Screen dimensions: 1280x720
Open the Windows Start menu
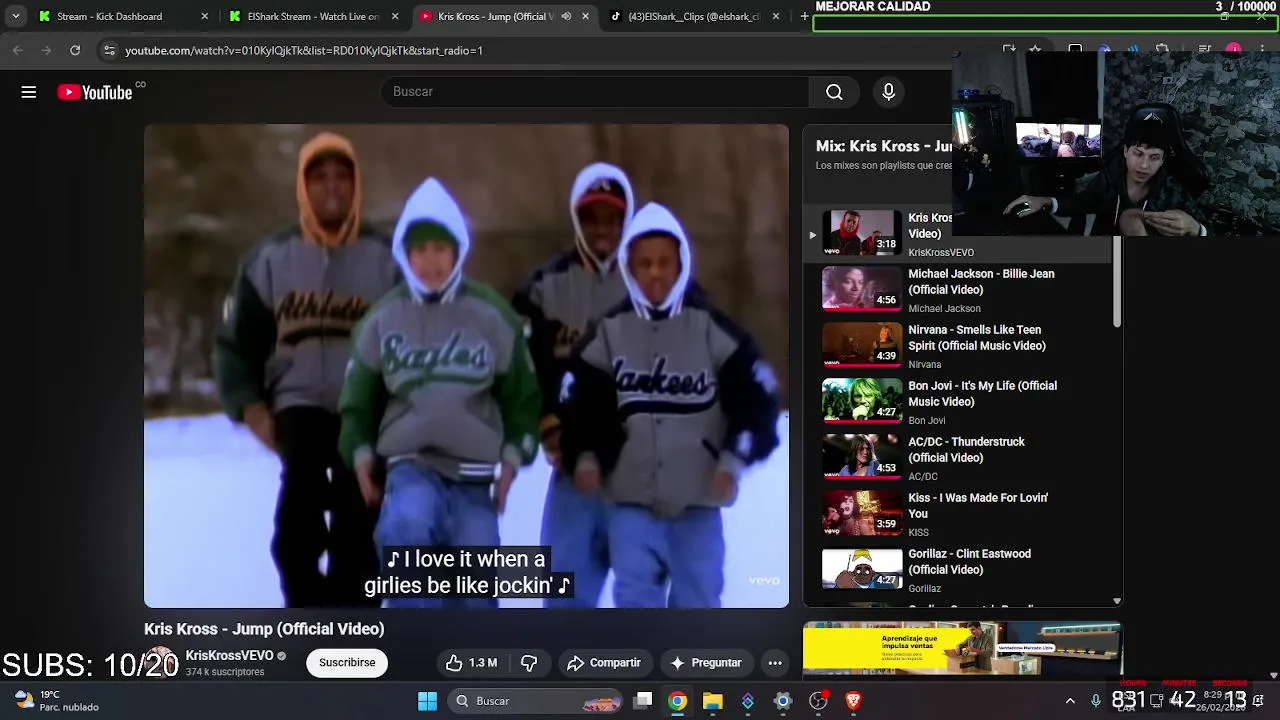tap(427, 701)
